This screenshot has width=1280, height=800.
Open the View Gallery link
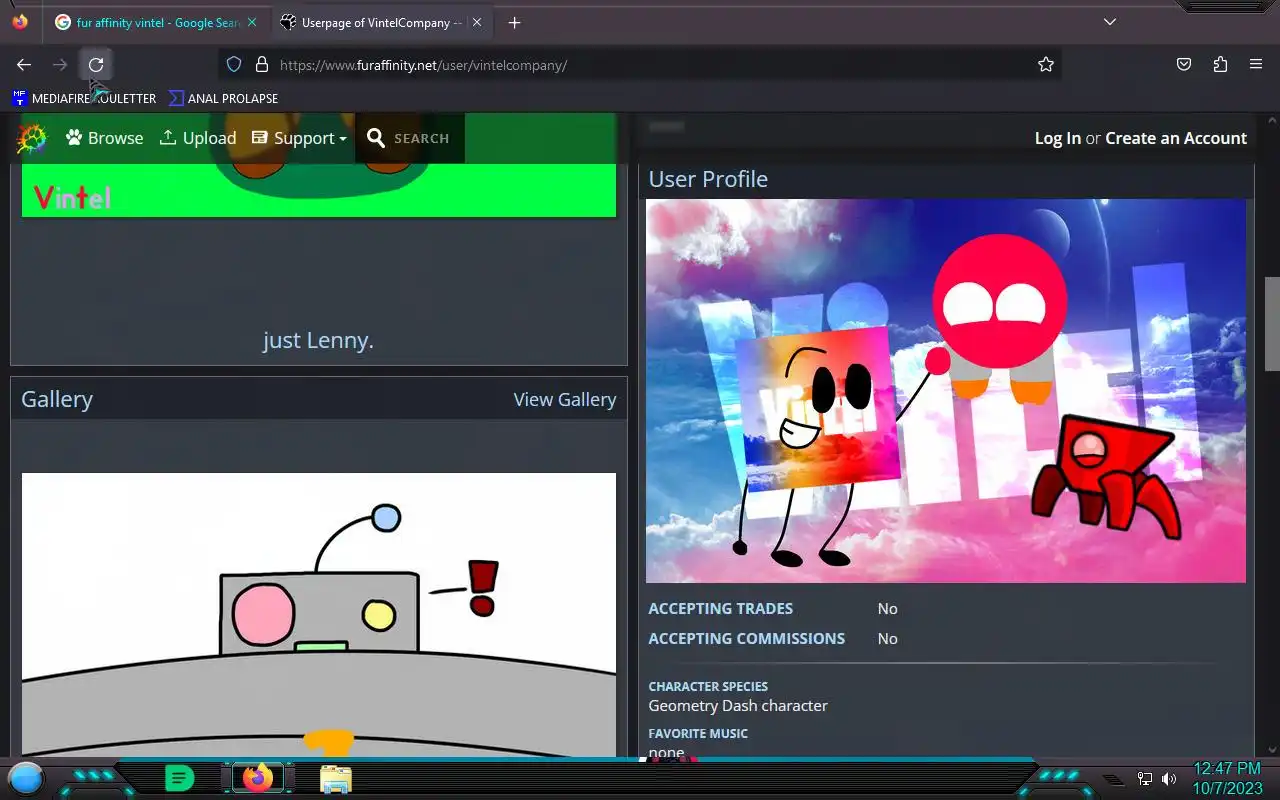pos(565,399)
